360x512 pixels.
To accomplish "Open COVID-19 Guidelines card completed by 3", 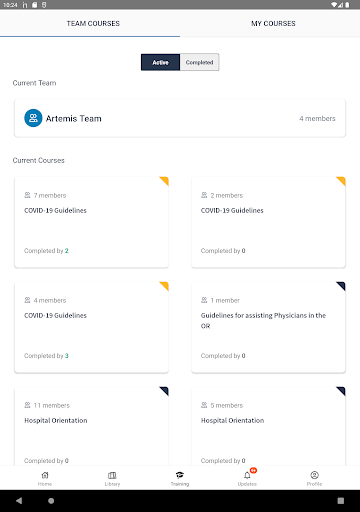I will [x=91, y=327].
